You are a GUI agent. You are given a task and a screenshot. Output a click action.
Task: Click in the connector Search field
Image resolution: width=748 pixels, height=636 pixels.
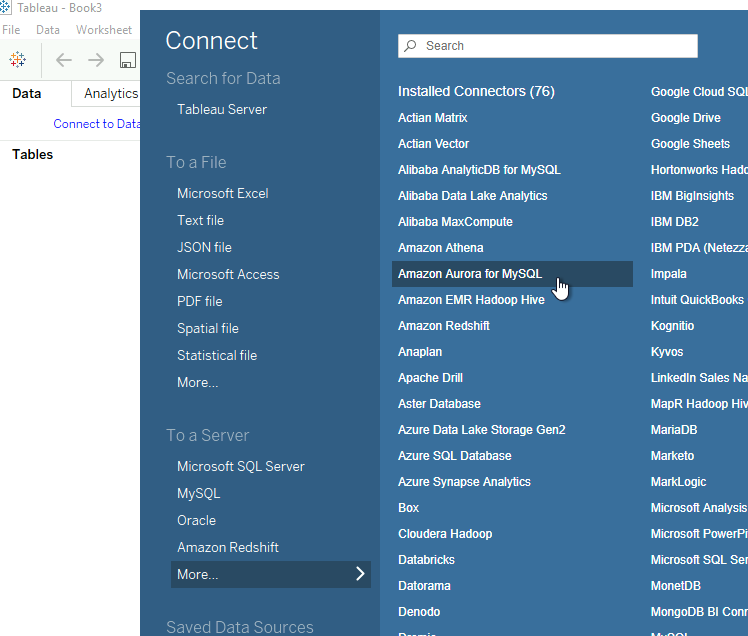[548, 46]
